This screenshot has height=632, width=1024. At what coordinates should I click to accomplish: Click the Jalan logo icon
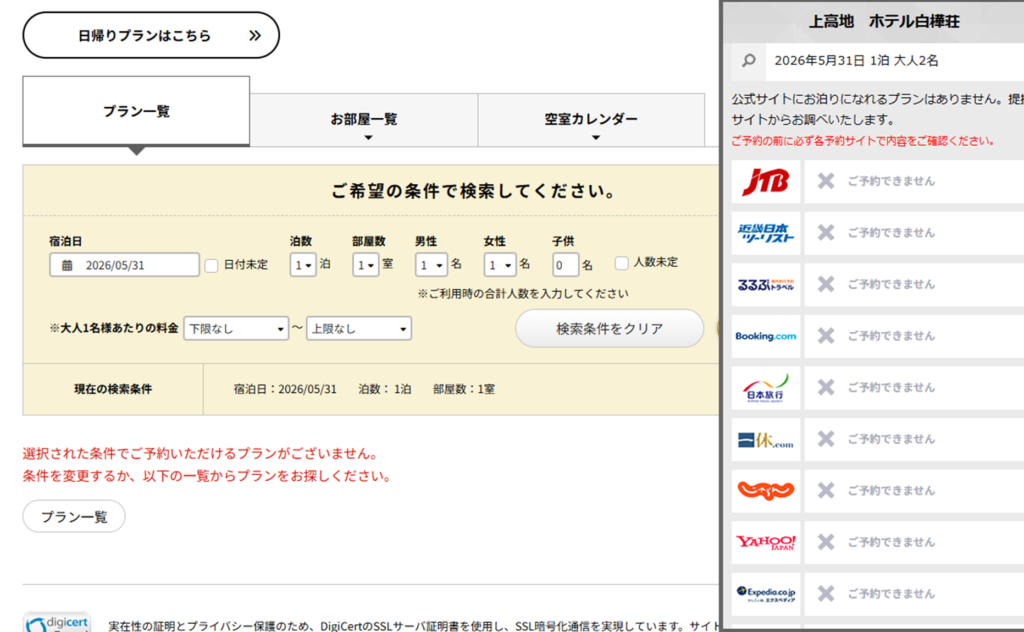(765, 491)
